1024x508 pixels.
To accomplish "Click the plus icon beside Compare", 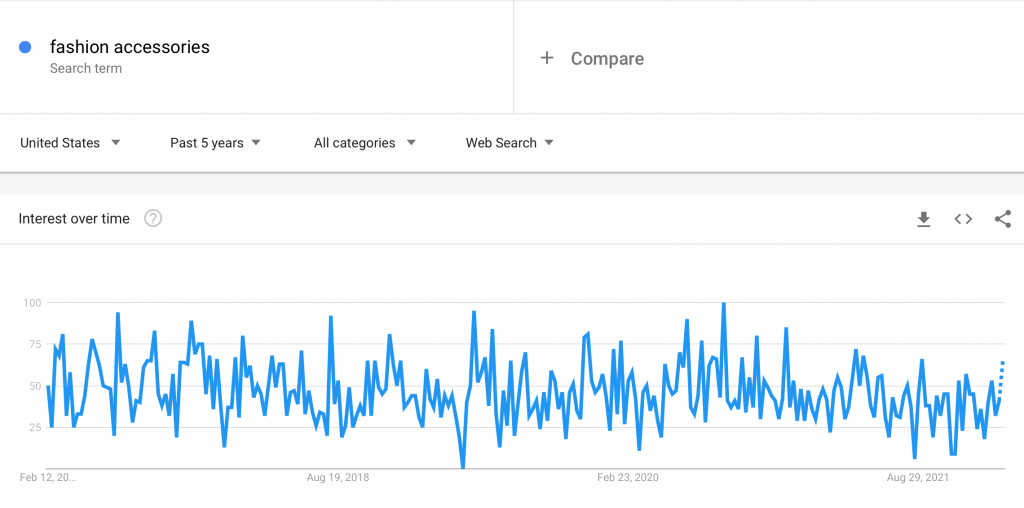I will pos(547,58).
